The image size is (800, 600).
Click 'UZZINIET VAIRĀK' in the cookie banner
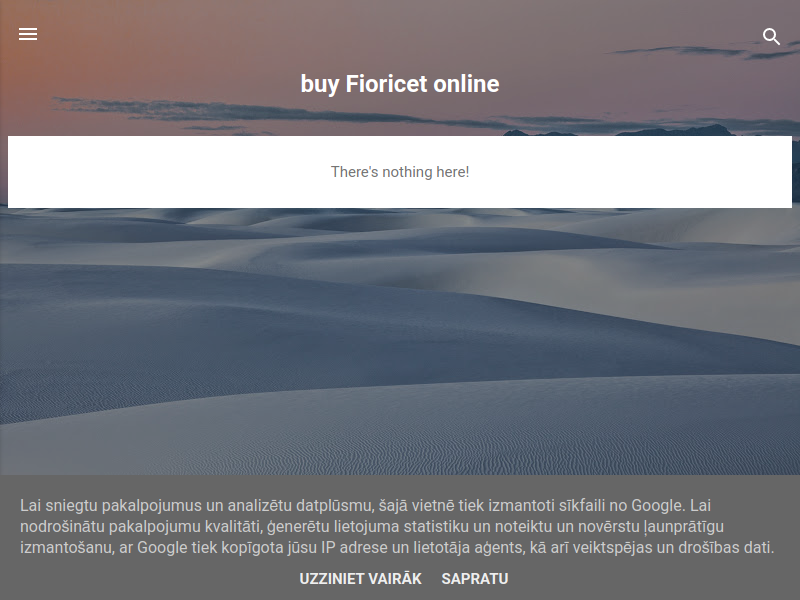(x=360, y=579)
